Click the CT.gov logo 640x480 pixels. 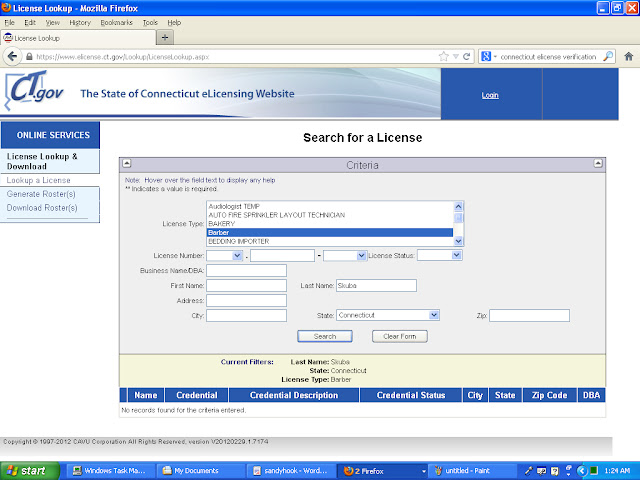click(35, 91)
